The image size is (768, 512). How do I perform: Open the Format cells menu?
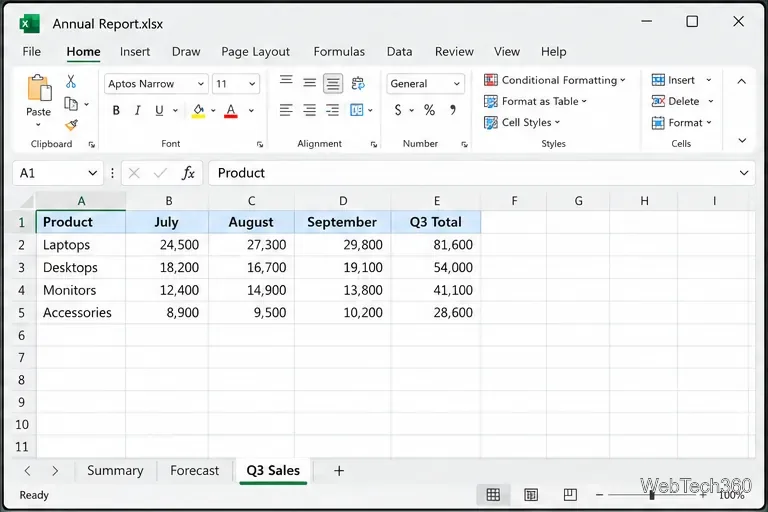click(681, 122)
